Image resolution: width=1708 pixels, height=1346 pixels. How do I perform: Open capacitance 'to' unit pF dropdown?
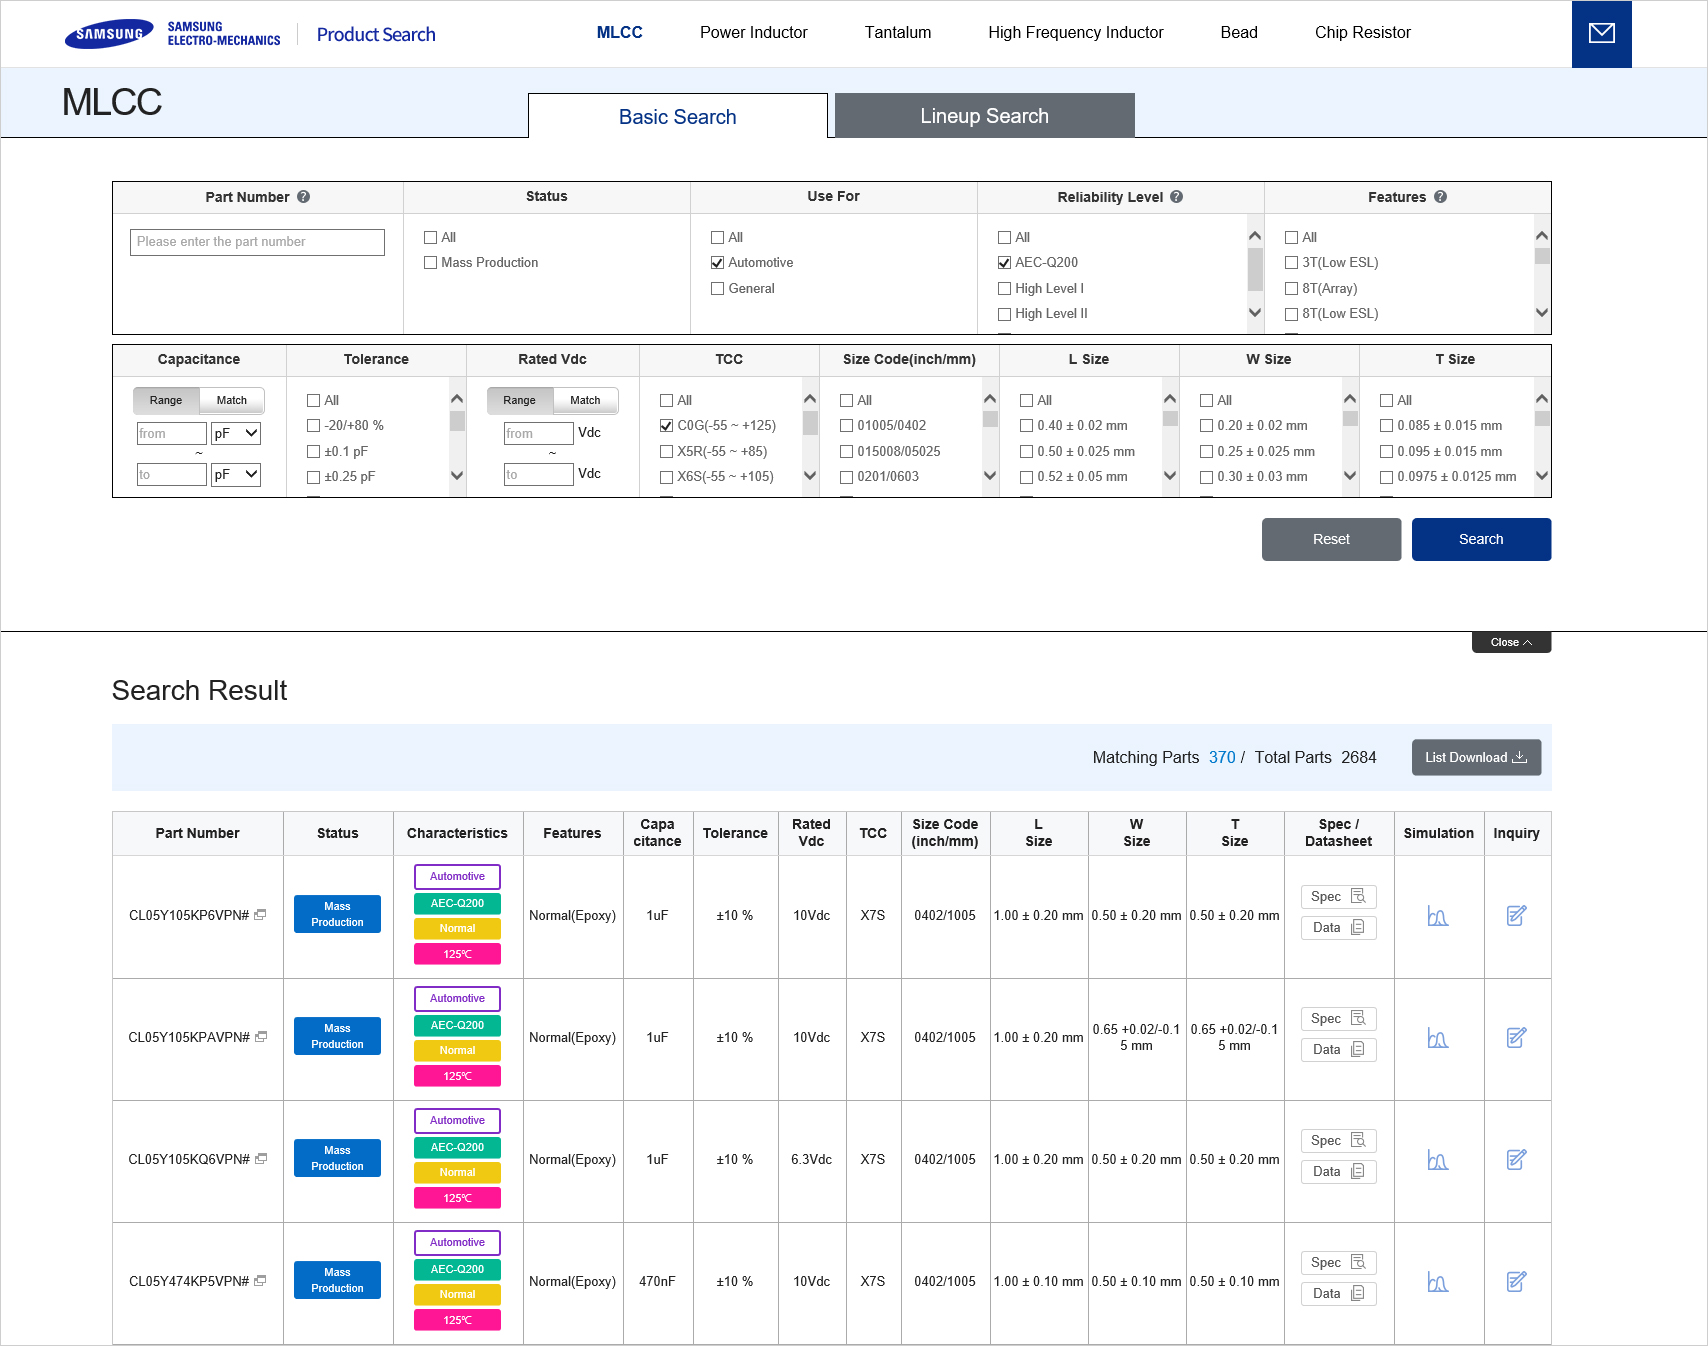point(236,474)
